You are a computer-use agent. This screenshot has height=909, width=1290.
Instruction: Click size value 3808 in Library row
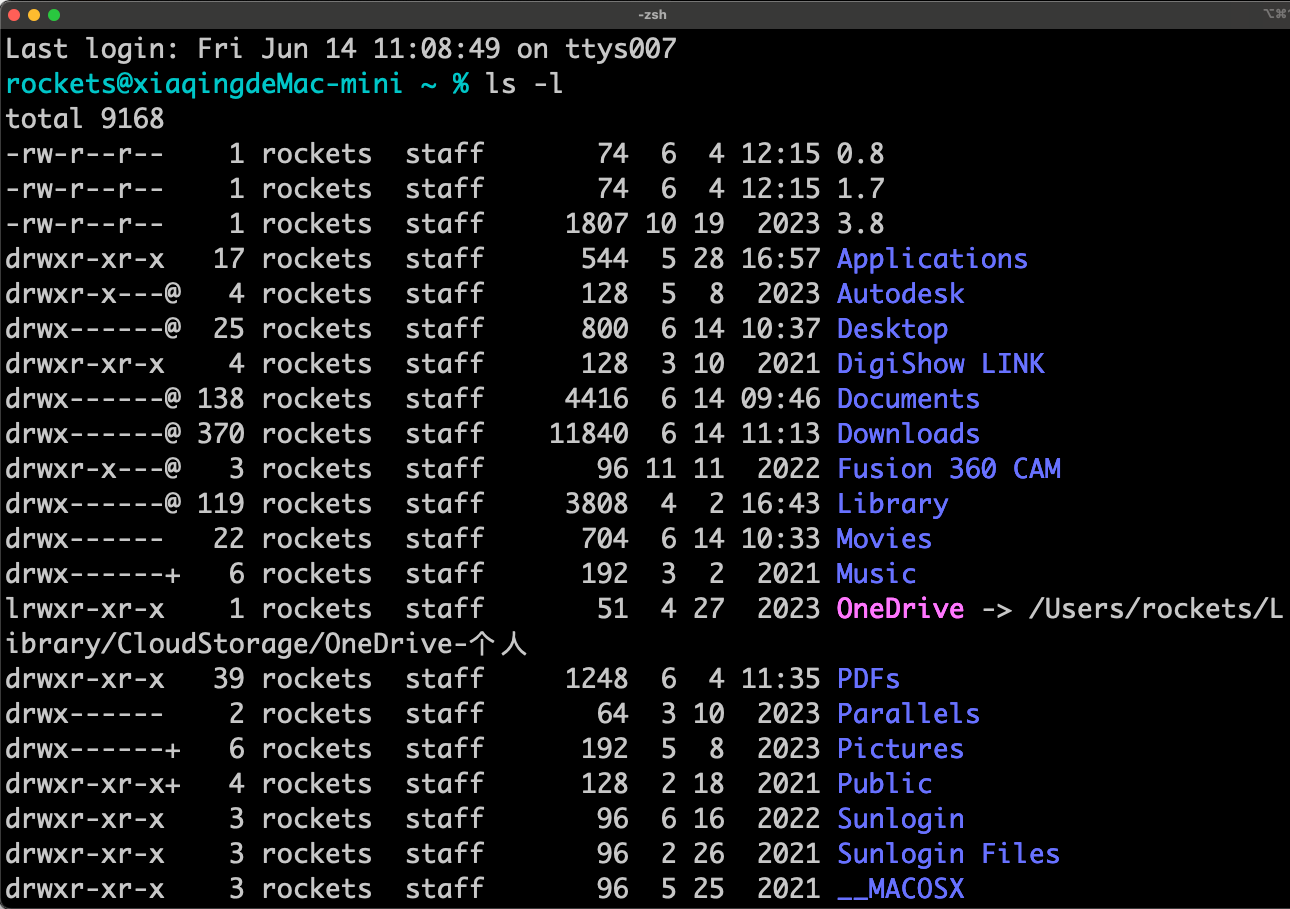click(x=597, y=503)
